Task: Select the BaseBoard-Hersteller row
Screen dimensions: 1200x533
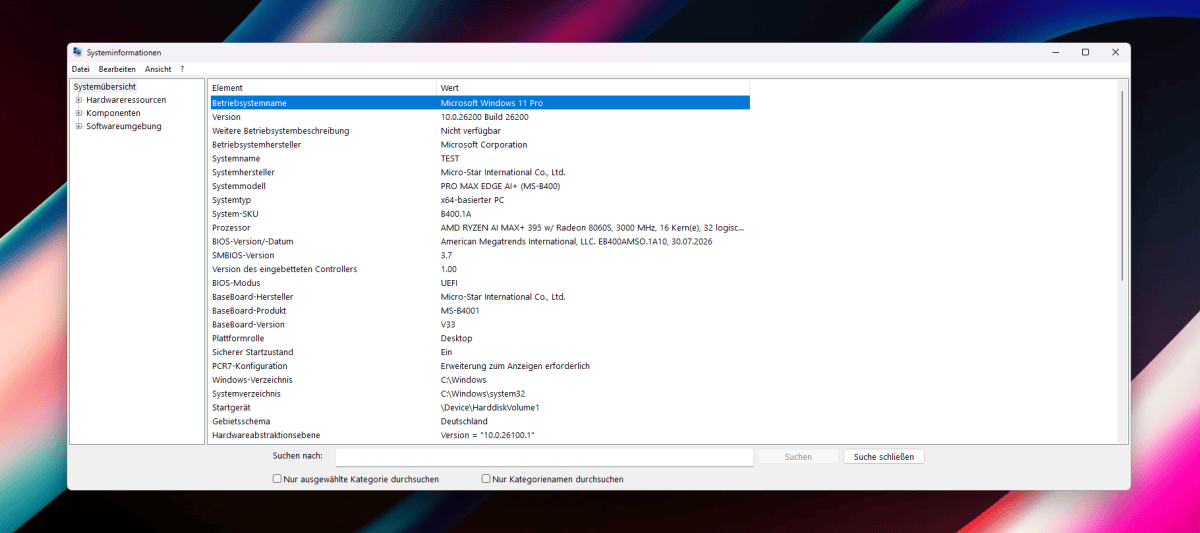Action: tap(479, 297)
